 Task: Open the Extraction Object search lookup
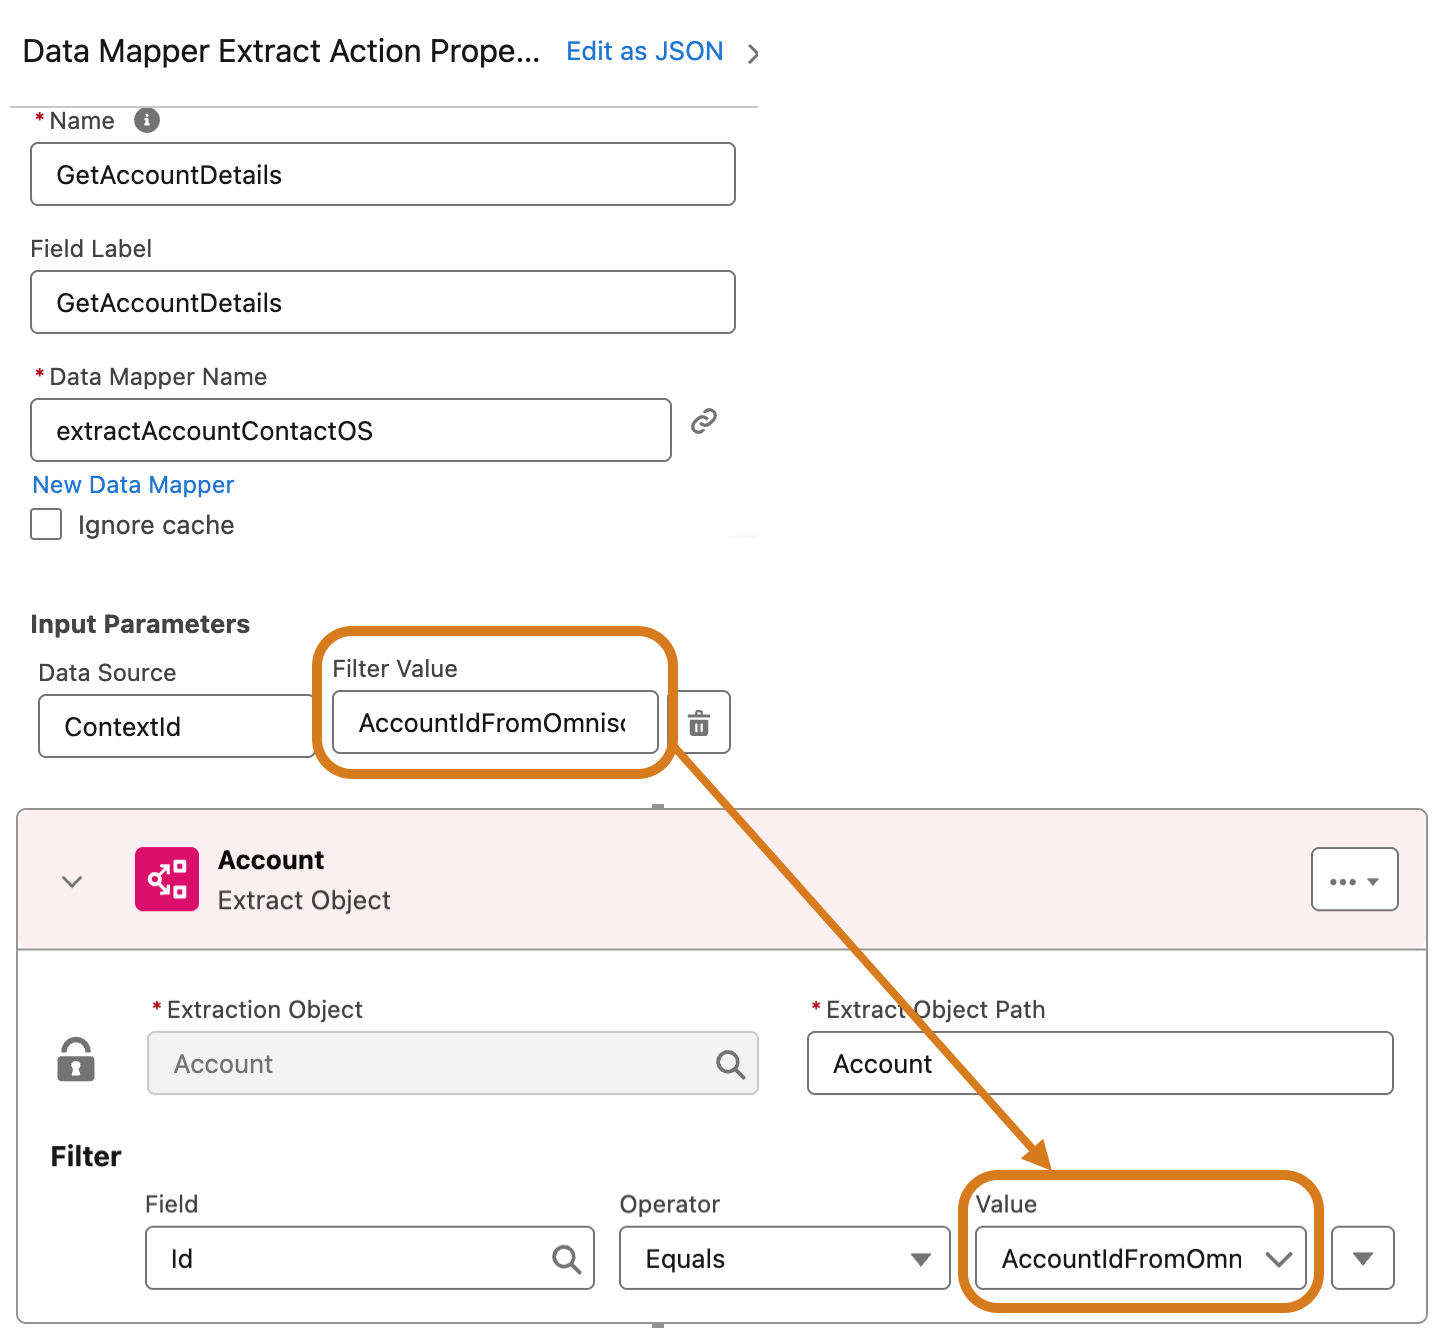click(x=729, y=1063)
